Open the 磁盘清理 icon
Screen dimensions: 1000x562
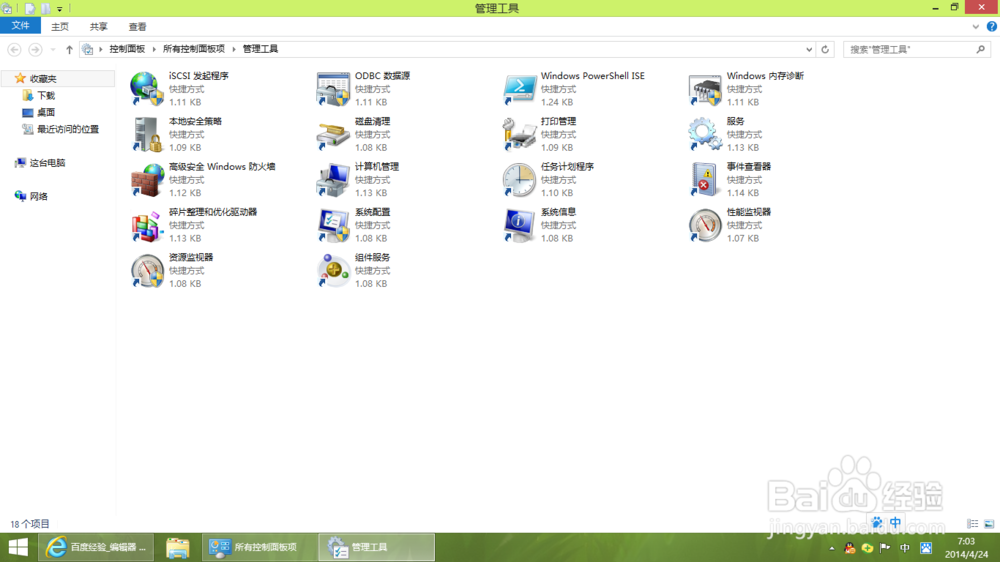click(x=333, y=134)
